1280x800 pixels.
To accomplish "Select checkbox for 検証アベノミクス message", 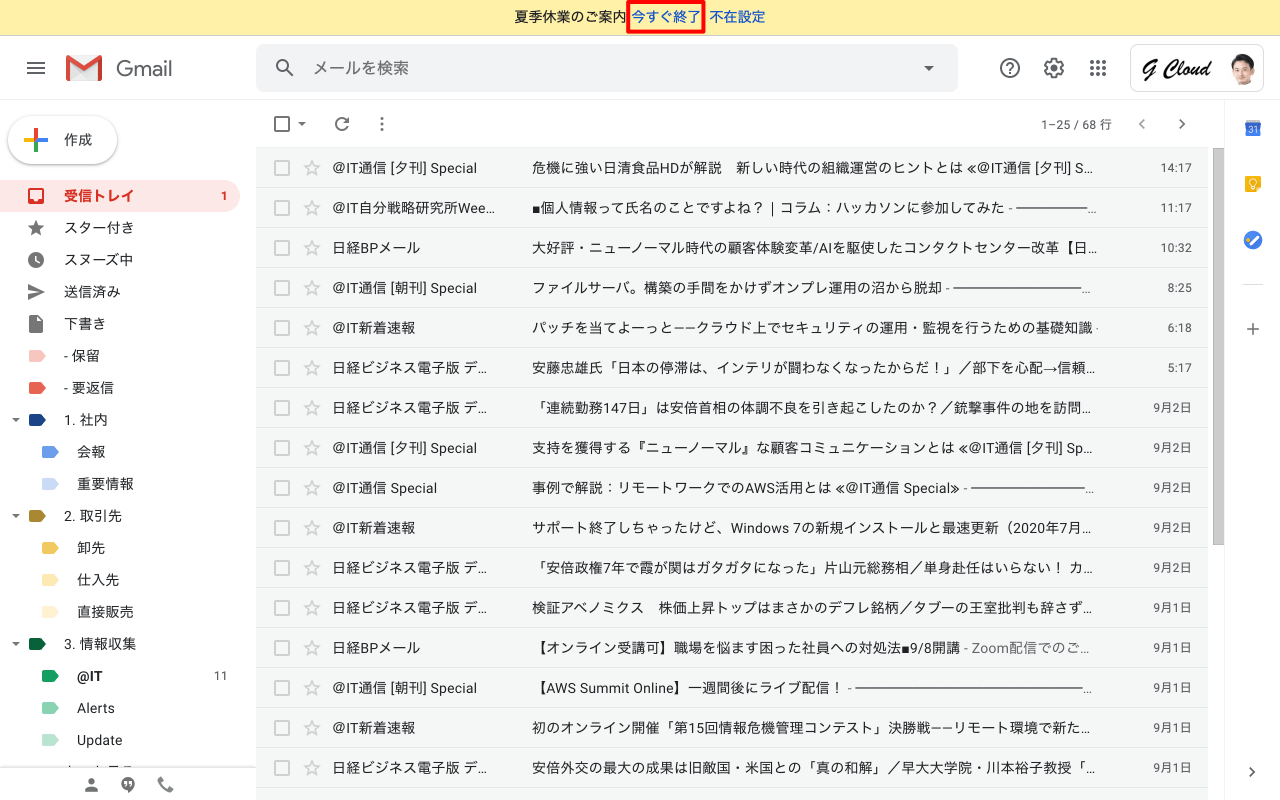I will pos(282,608).
